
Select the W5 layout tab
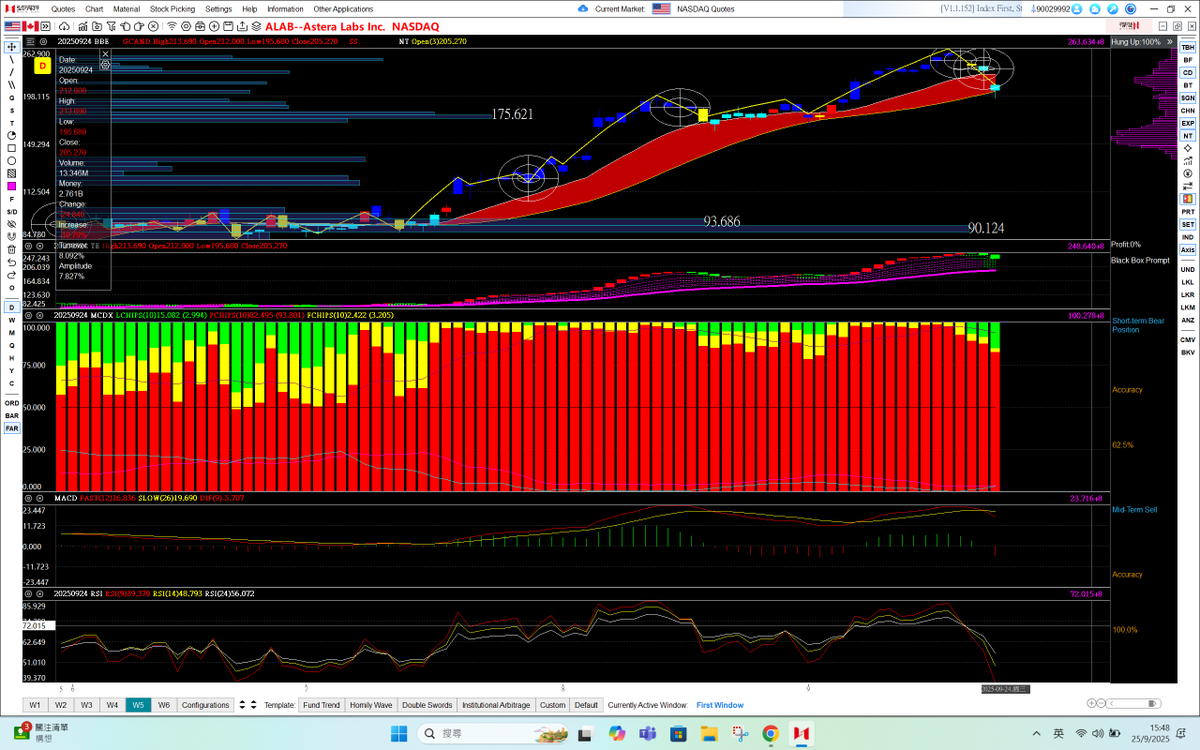click(138, 705)
